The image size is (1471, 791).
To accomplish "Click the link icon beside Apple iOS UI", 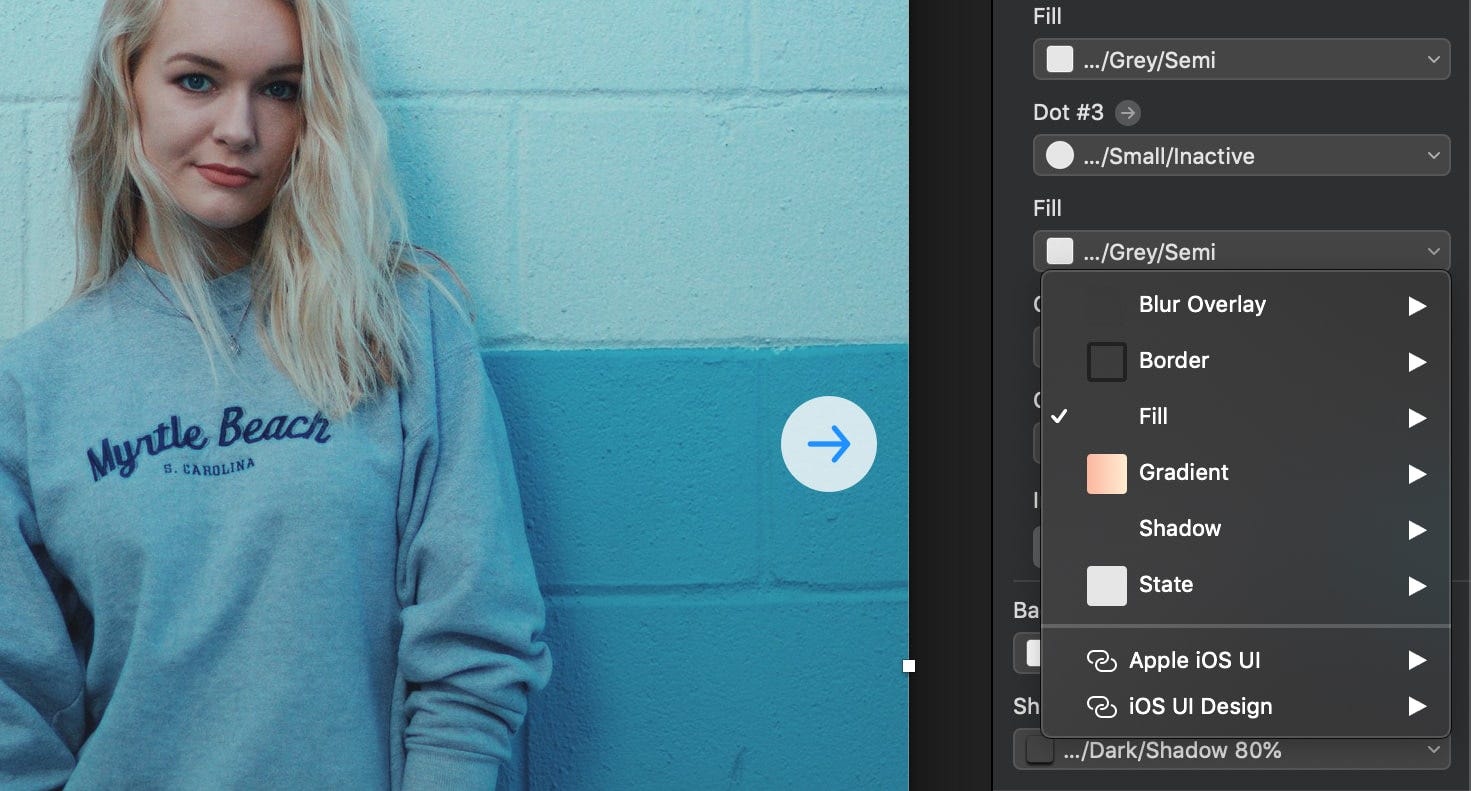I will [1101, 660].
